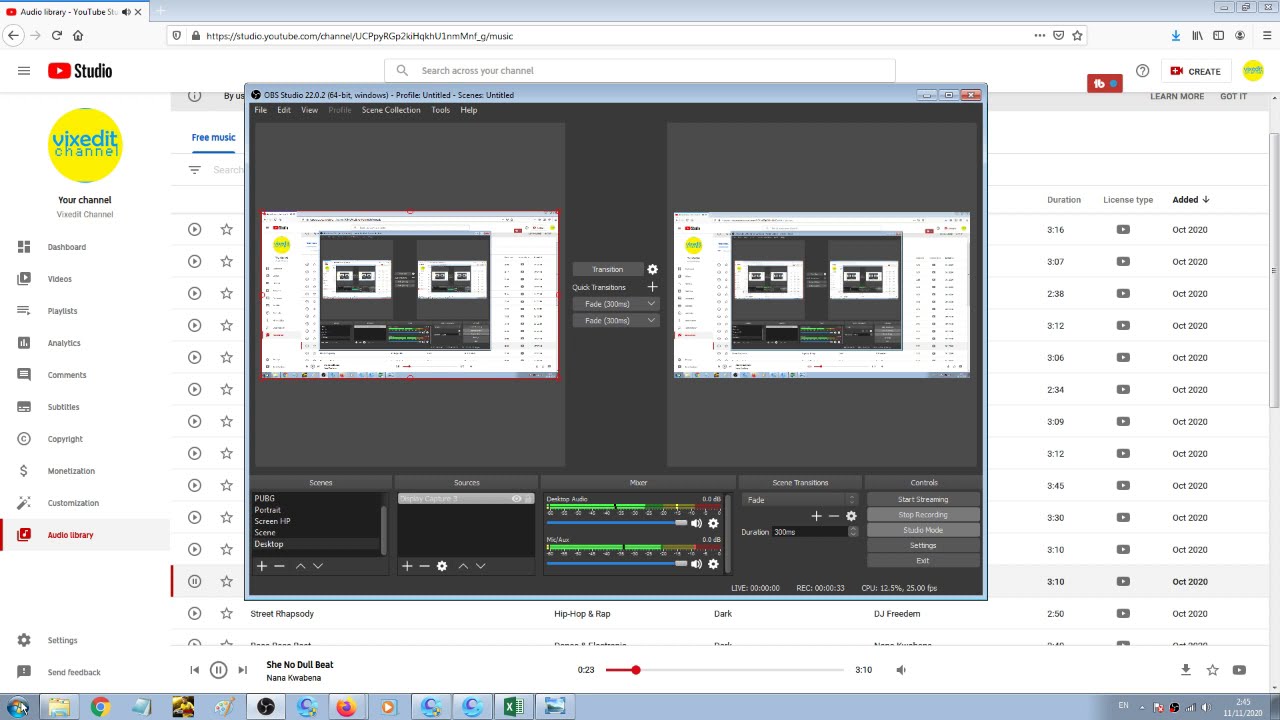This screenshot has height=720, width=1280.
Task: Mute Desktop Audio speaker in Mixer
Action: [x=696, y=523]
